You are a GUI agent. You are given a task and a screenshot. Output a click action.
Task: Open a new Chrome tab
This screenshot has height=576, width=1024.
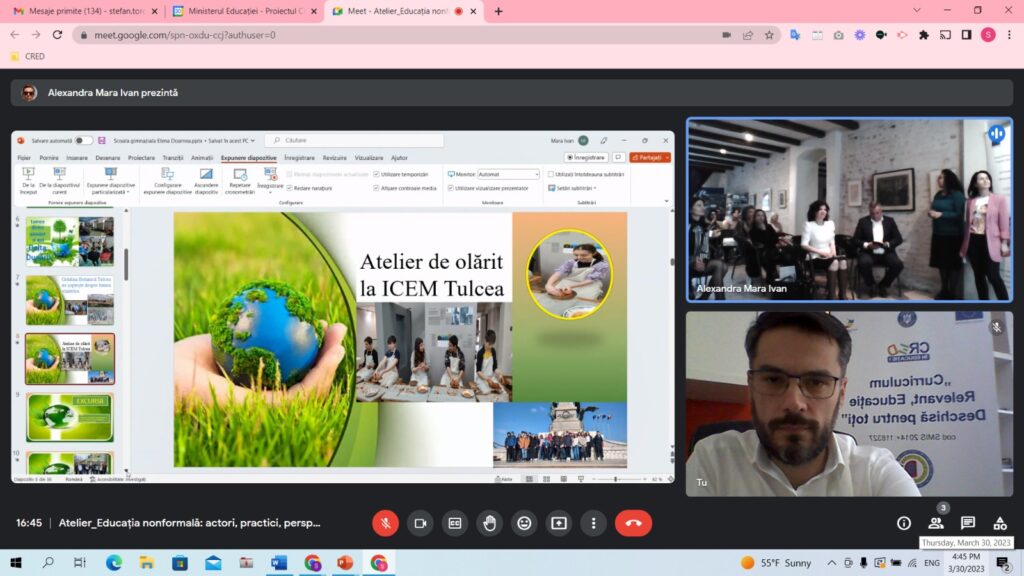tap(499, 11)
